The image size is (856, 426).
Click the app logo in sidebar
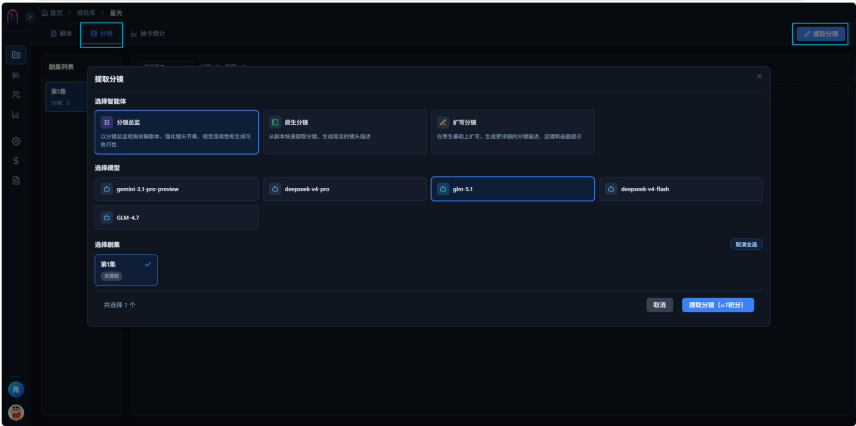[x=13, y=16]
